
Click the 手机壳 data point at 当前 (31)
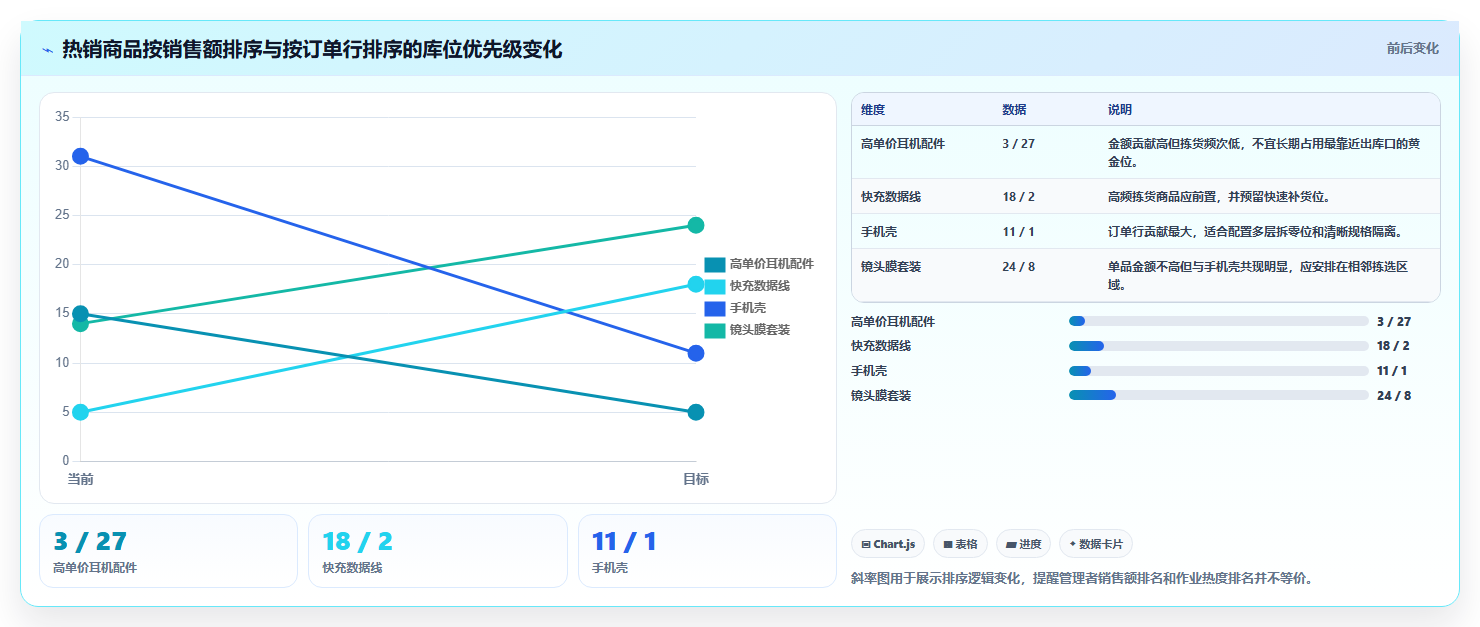pyautogui.click(x=80, y=156)
